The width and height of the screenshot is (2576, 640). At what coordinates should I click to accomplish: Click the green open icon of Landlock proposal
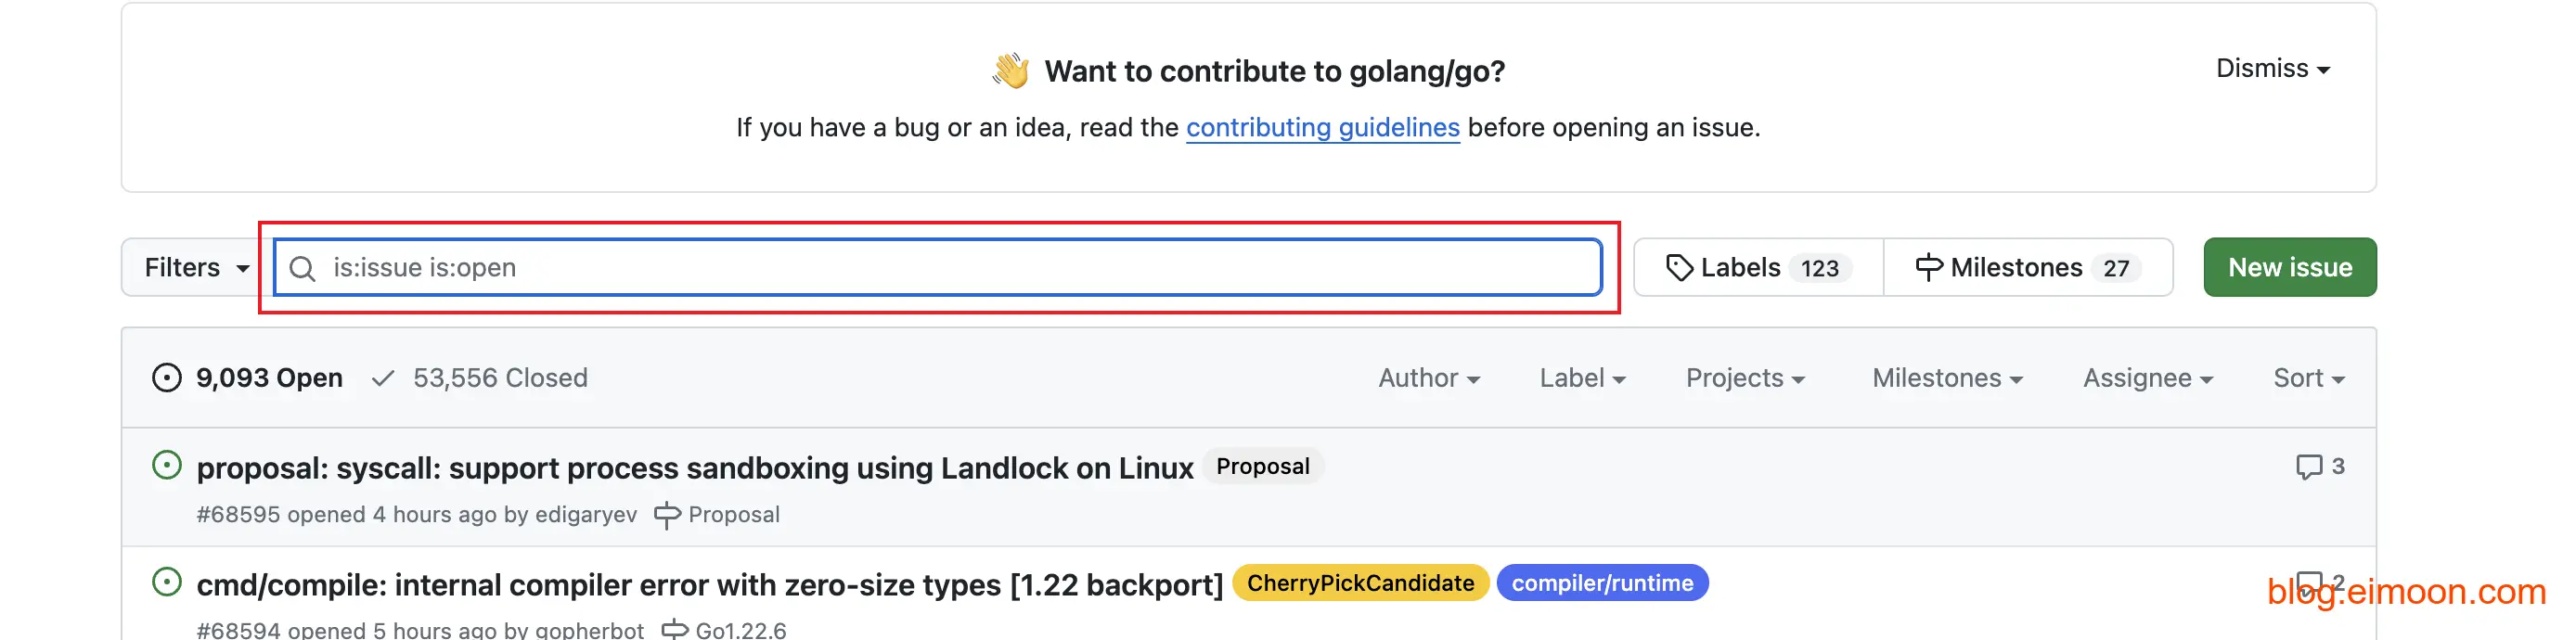[x=166, y=465]
